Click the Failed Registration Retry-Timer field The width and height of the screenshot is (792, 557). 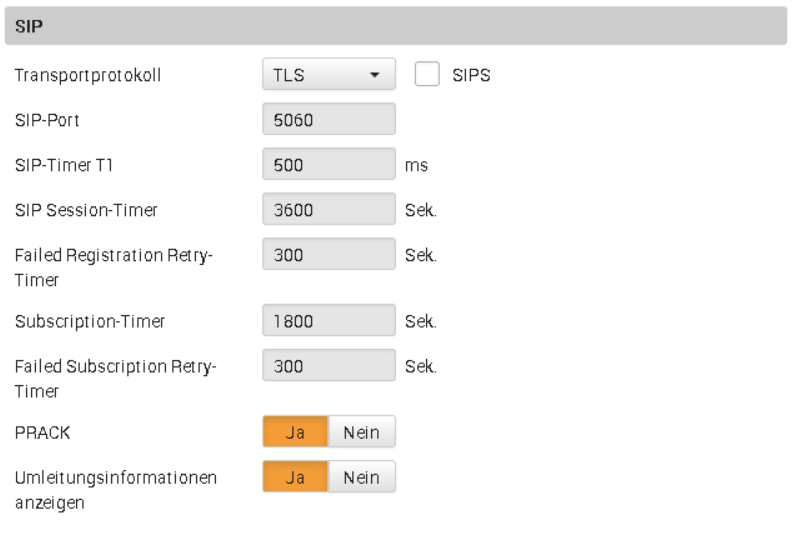point(329,254)
